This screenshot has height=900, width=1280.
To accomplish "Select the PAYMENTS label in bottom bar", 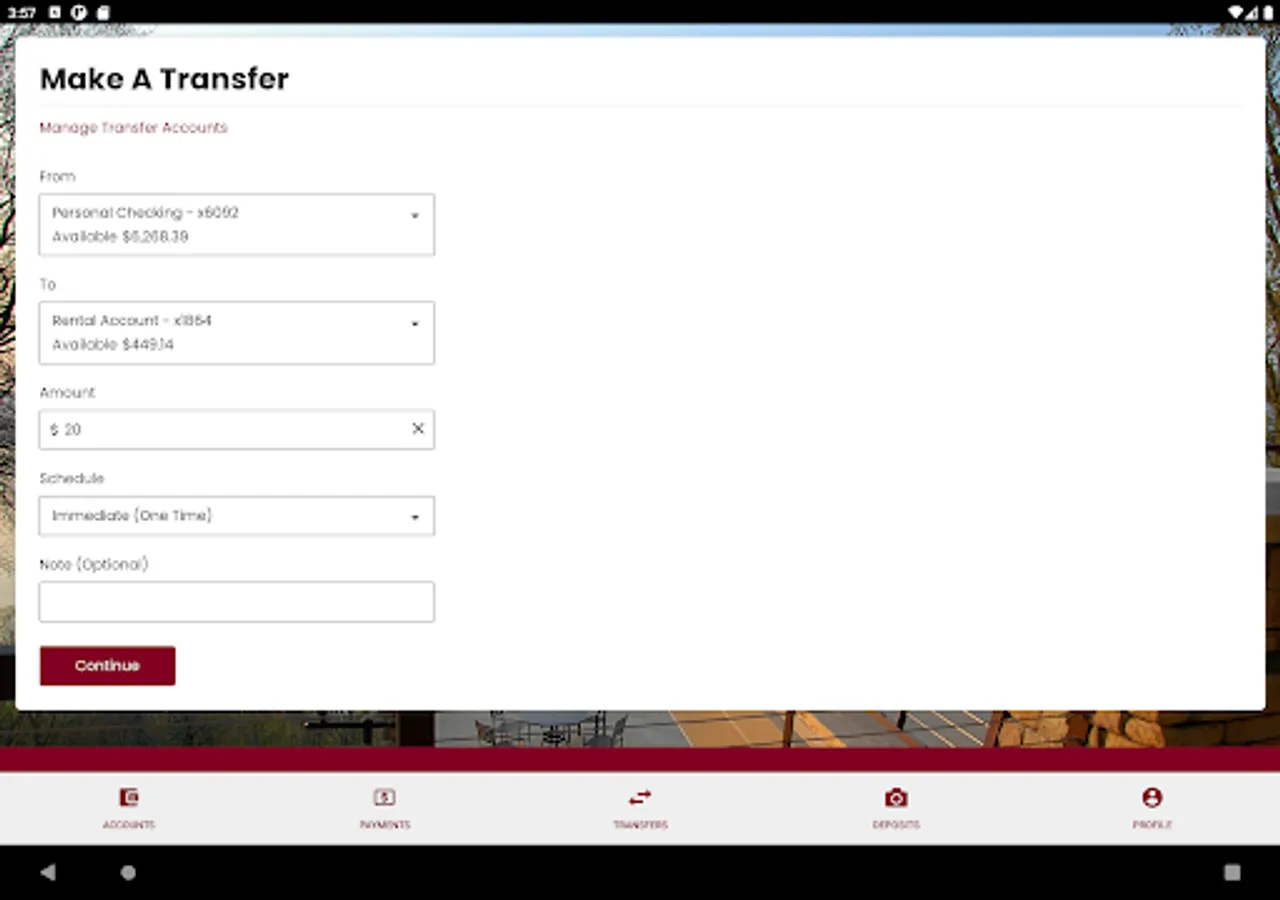I will pos(384,825).
